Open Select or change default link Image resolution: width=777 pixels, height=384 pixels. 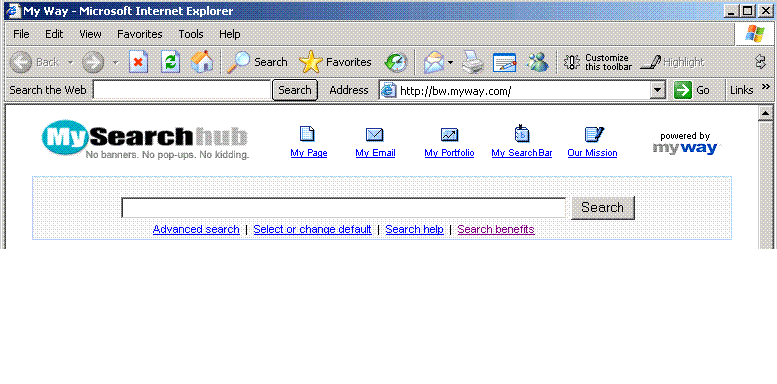click(312, 229)
